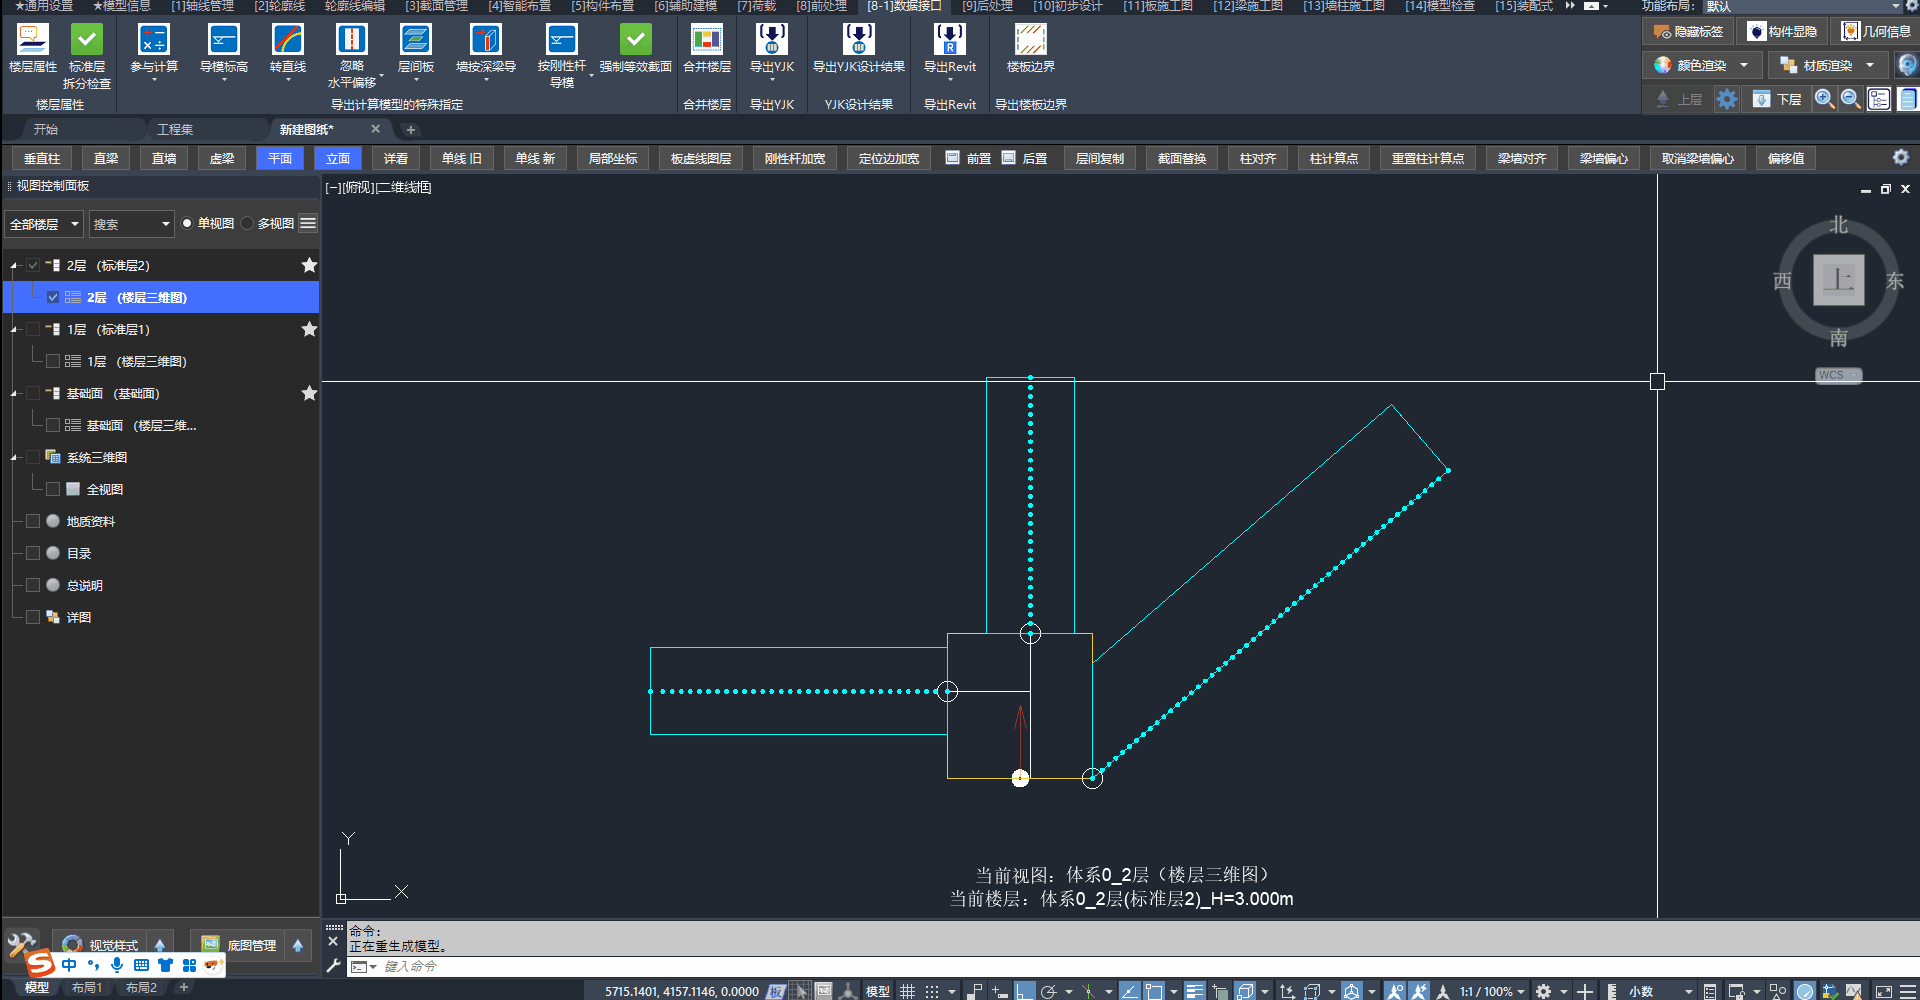Open the 颜色渲染 dropdown arrow
This screenshot has width=1920, height=1000.
[1744, 65]
